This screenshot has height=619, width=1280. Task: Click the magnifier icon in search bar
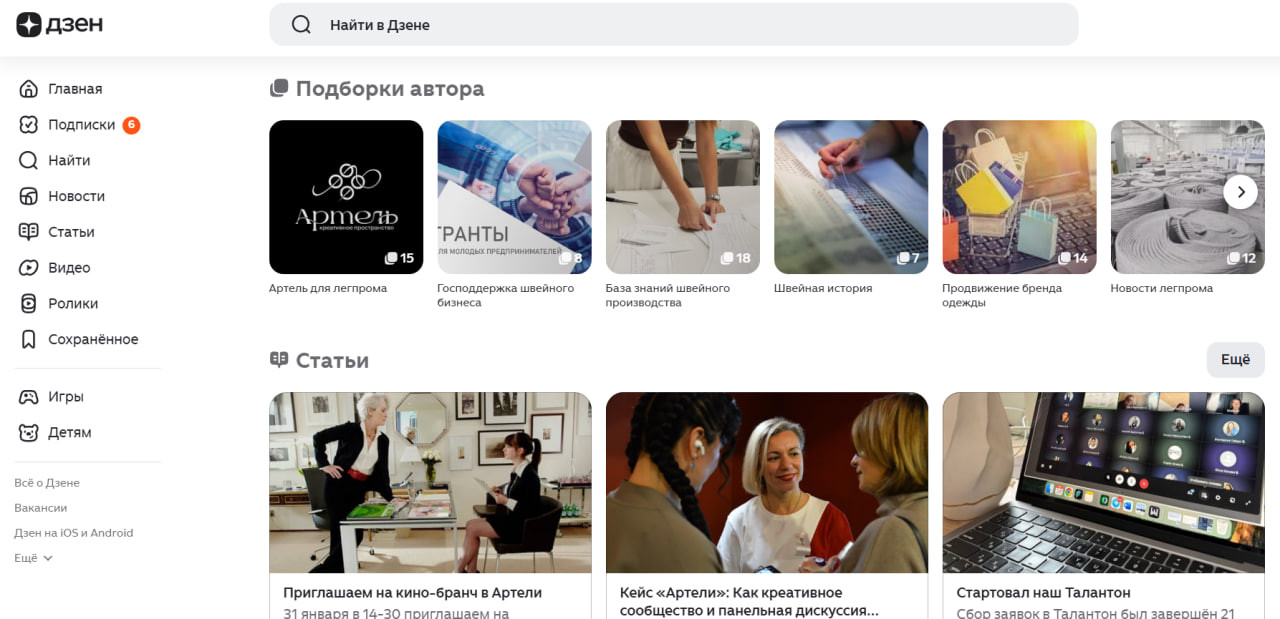click(x=301, y=25)
